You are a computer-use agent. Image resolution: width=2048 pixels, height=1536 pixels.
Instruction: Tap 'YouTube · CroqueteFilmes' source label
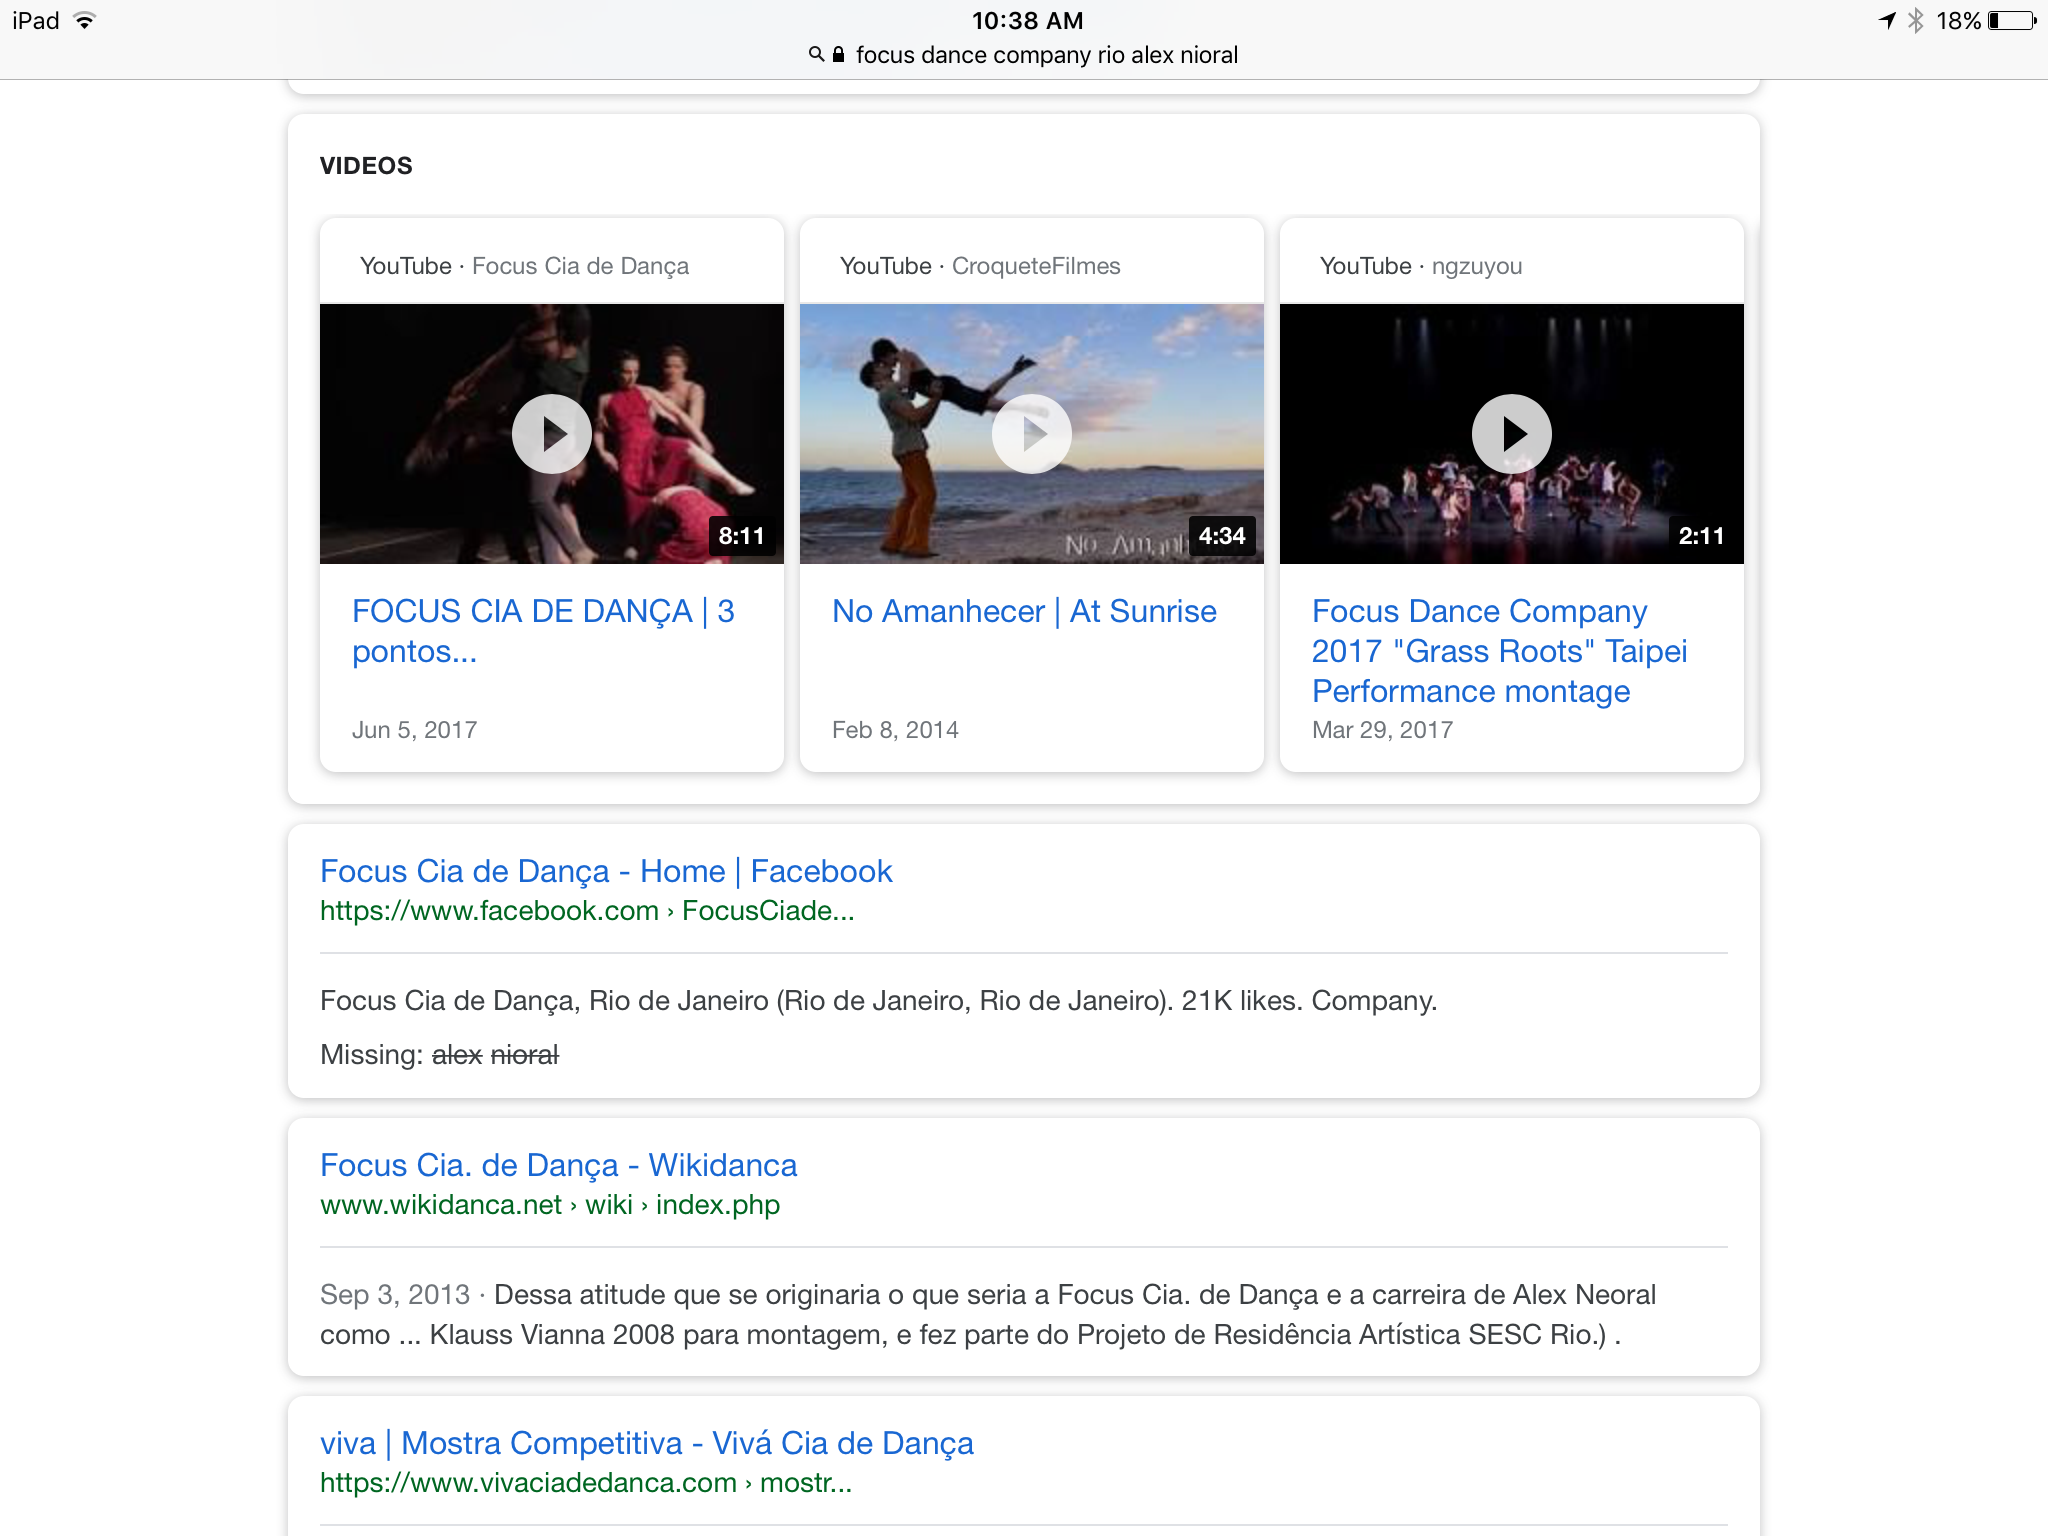pyautogui.click(x=980, y=266)
